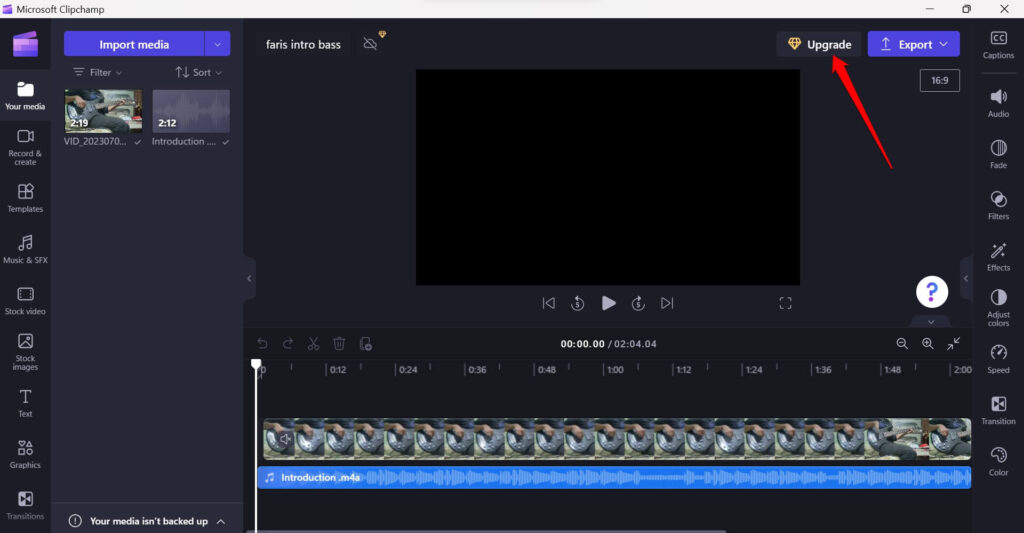Click the Import media button
The image size is (1024, 533).
click(x=134, y=44)
